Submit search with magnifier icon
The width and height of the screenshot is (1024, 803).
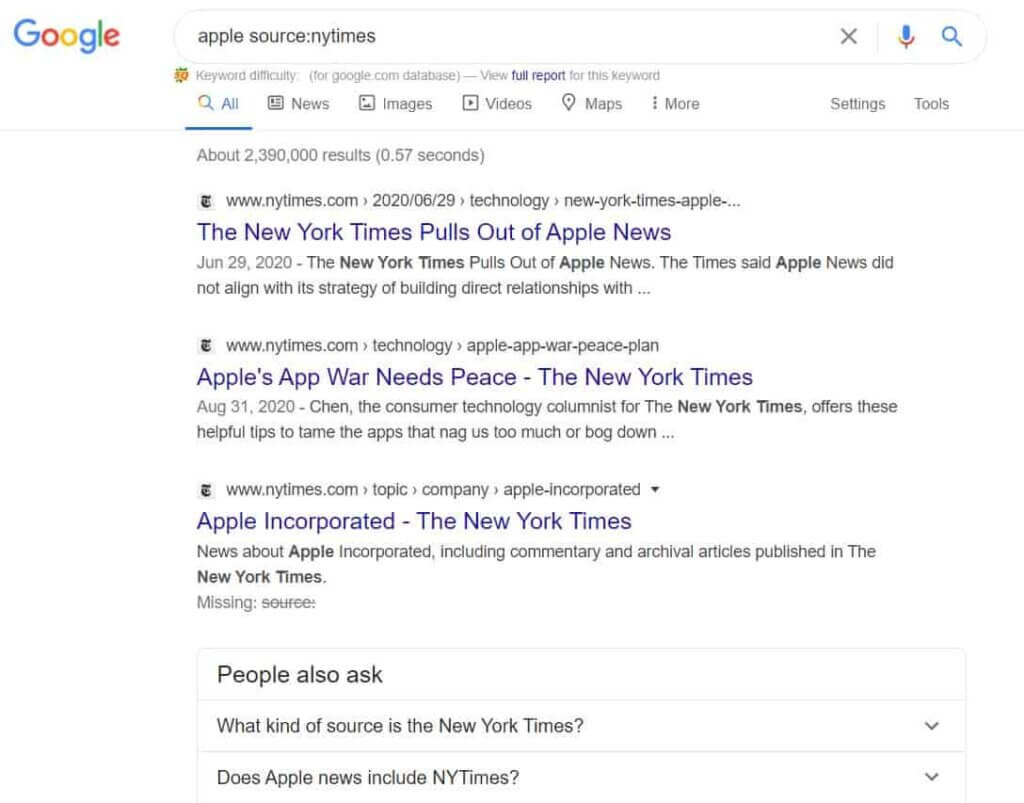pyautogui.click(x=952, y=36)
